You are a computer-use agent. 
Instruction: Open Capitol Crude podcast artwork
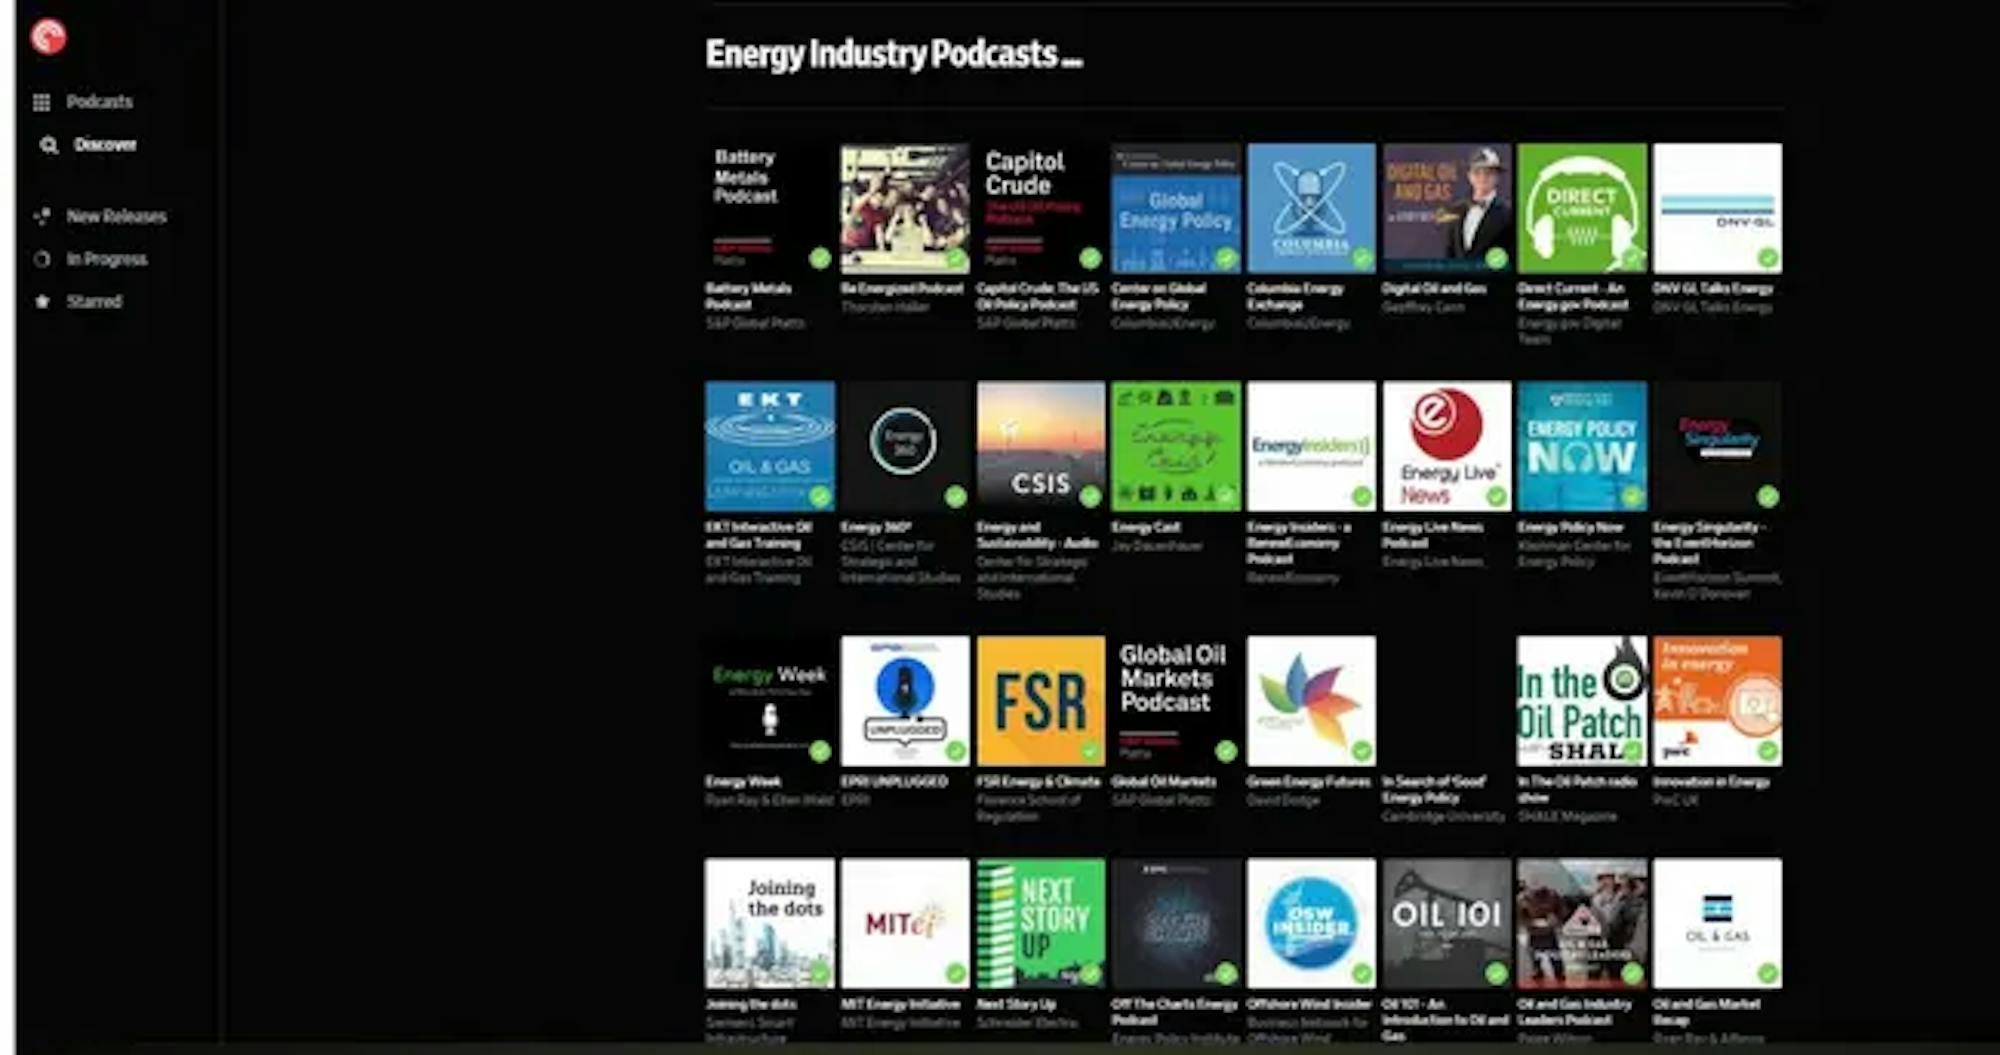[x=1040, y=208]
